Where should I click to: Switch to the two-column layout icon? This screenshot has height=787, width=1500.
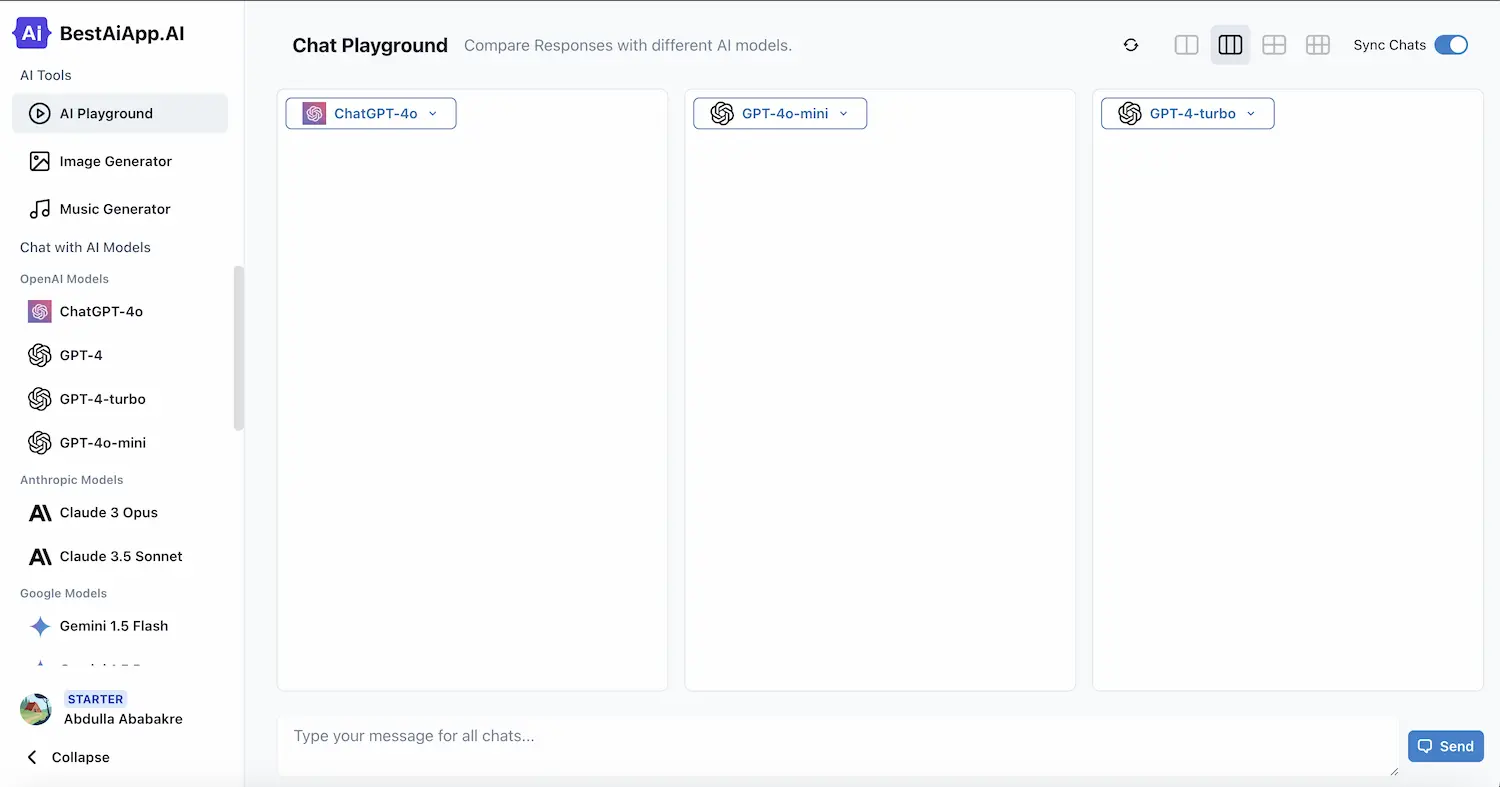[1186, 45]
